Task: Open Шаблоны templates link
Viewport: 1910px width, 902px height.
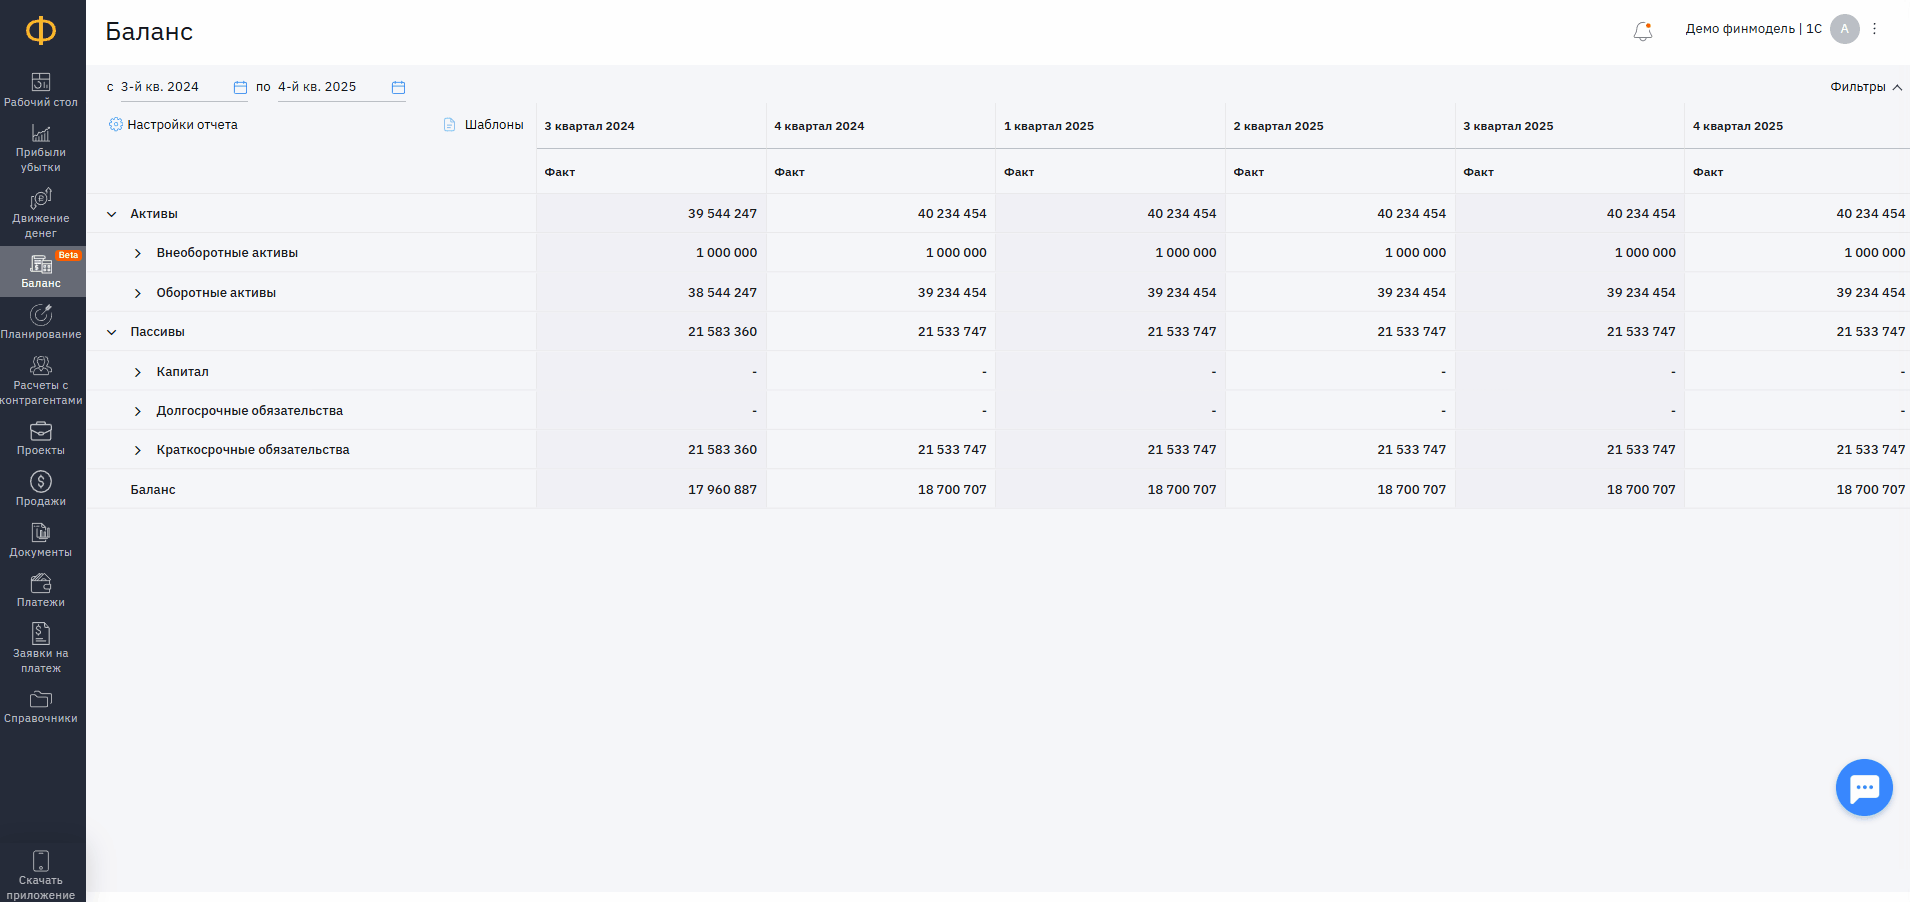Action: (x=494, y=125)
